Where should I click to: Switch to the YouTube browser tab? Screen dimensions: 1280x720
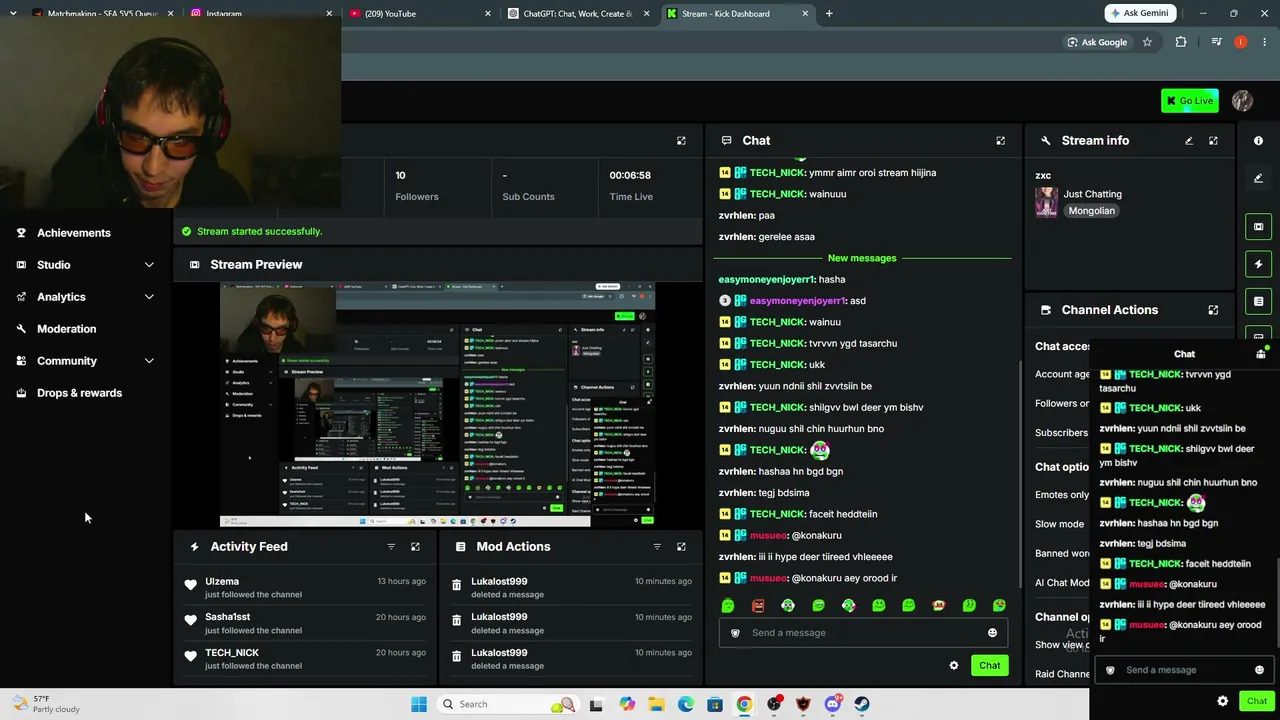(420, 14)
